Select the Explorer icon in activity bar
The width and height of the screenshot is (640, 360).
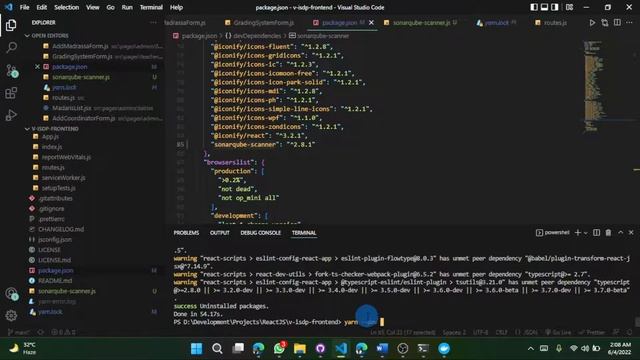[x=11, y=25]
